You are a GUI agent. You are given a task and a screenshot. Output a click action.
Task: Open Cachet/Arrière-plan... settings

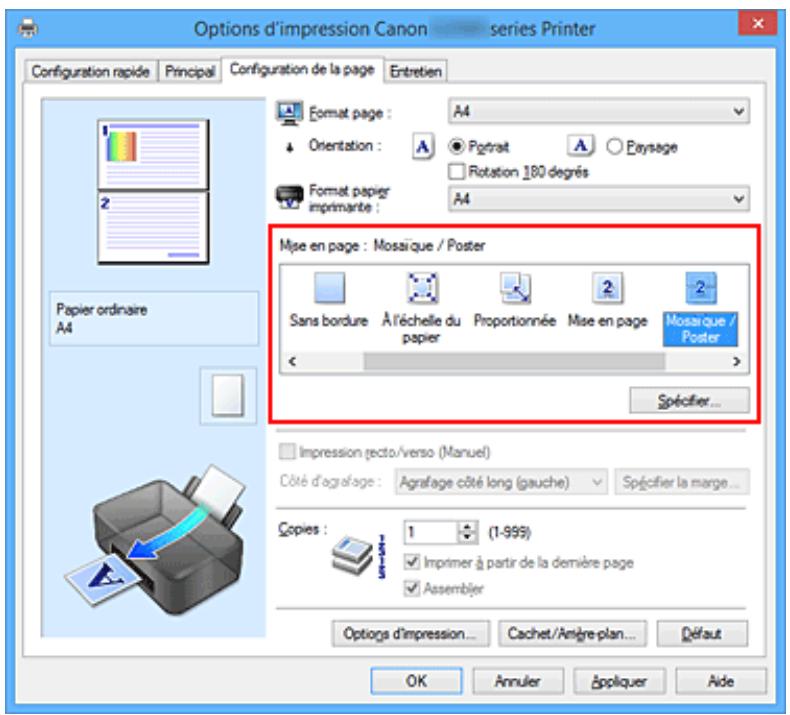point(572,633)
